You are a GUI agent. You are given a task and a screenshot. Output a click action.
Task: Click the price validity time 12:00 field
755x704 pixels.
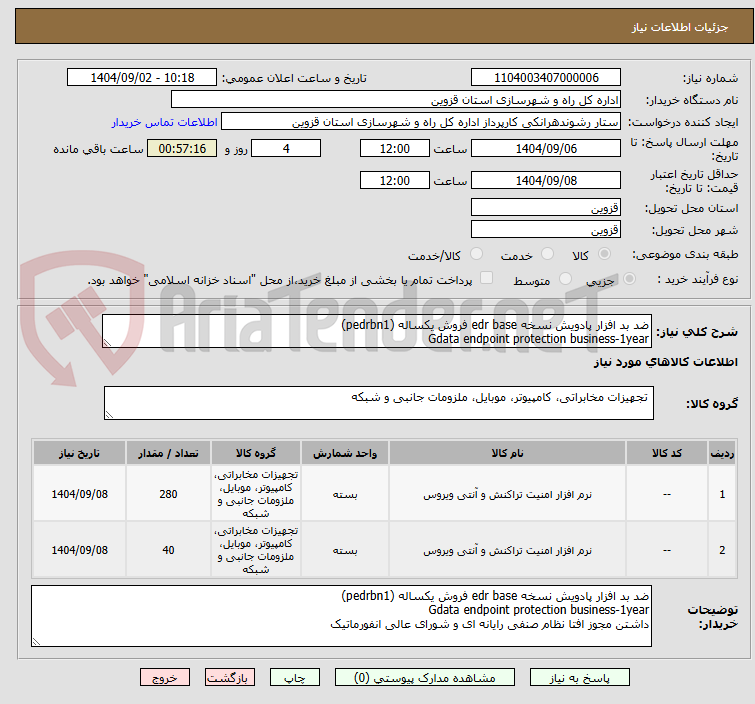click(x=395, y=180)
